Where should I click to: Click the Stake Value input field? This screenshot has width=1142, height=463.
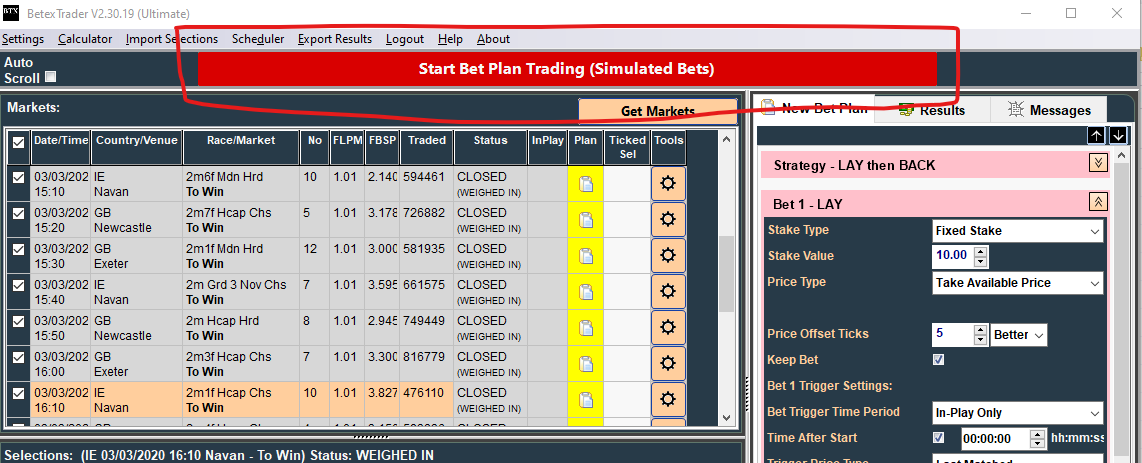click(951, 257)
